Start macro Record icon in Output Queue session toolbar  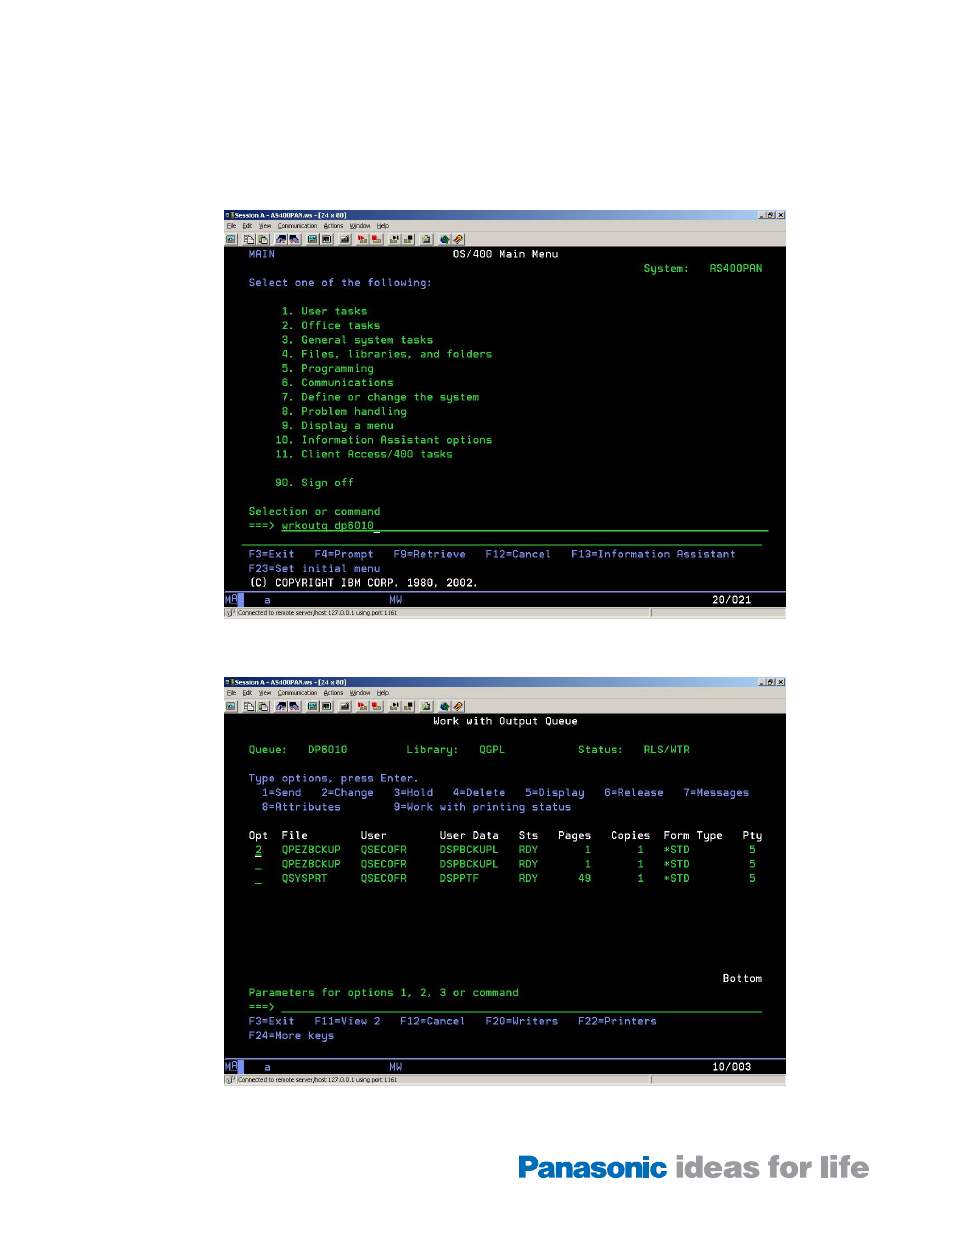pos(361,706)
